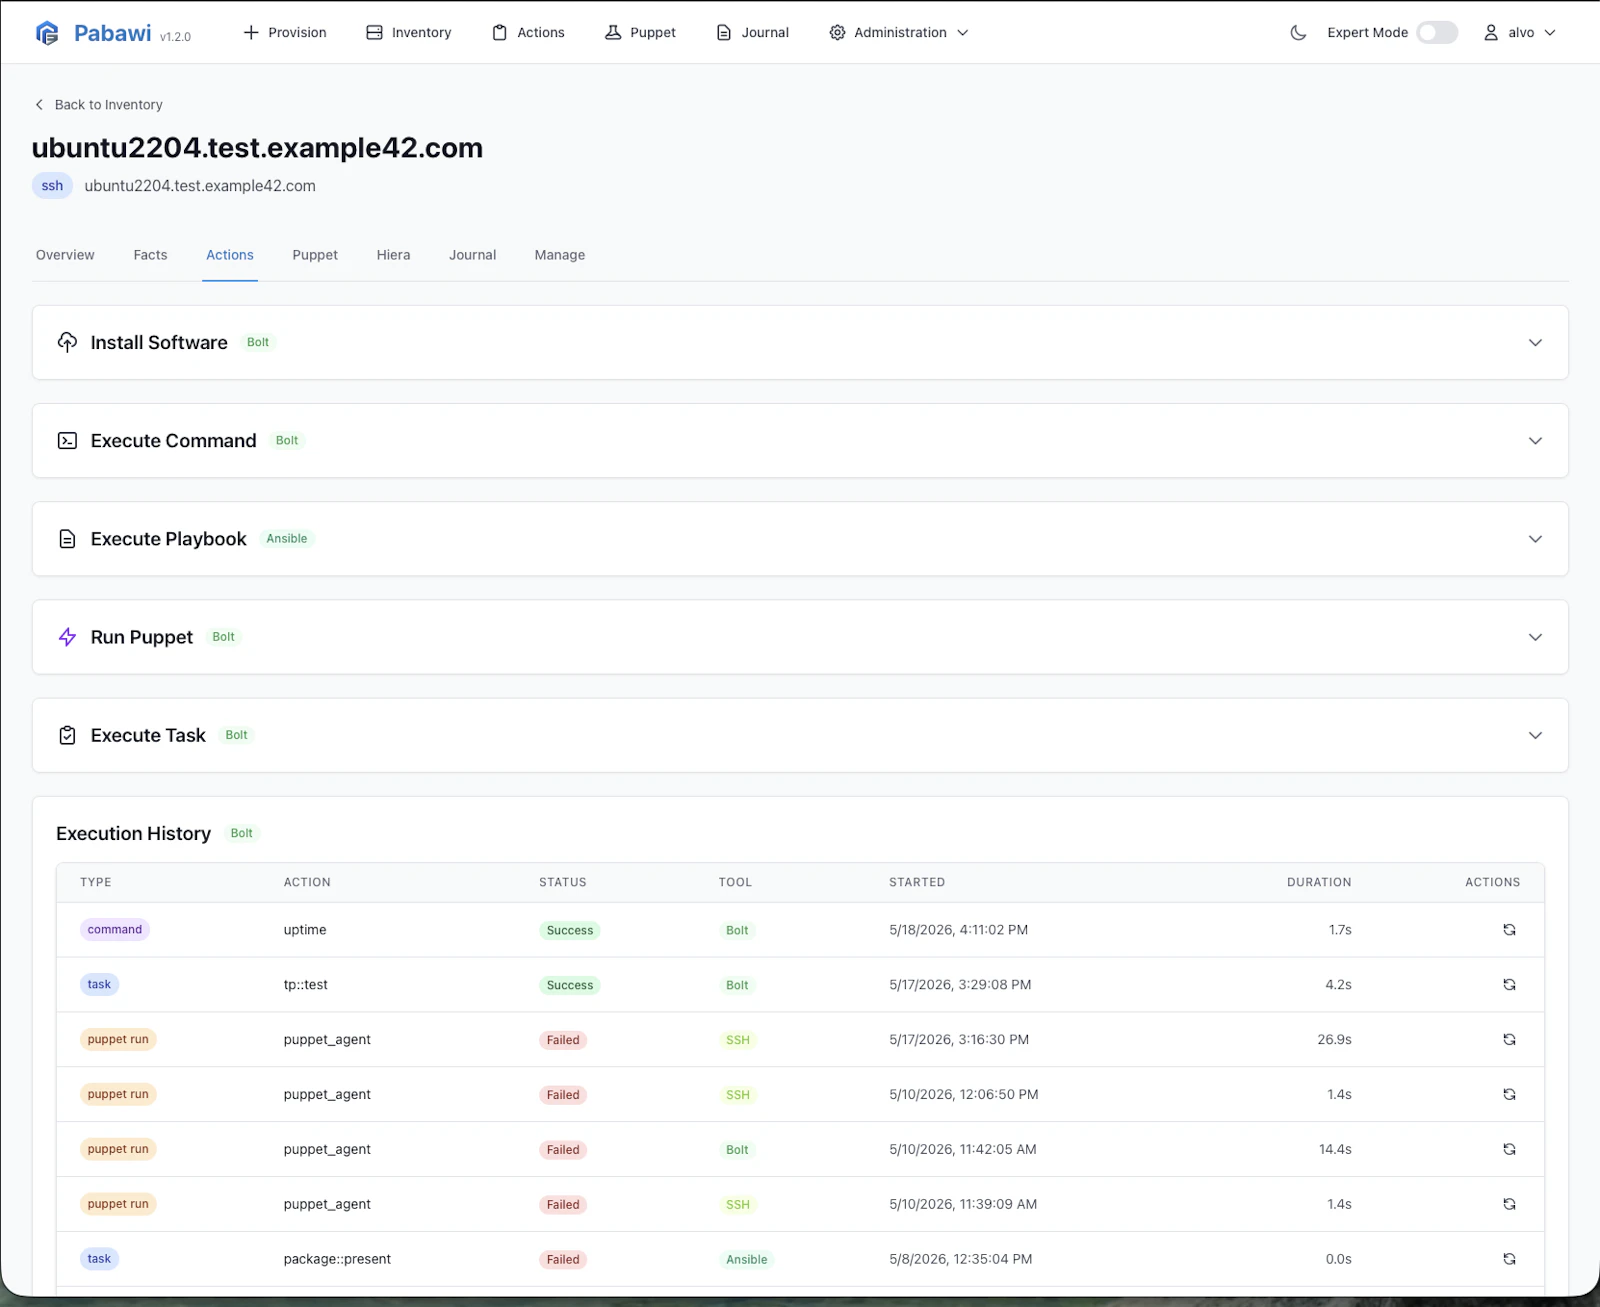The image size is (1600, 1307).
Task: Click the back arrow icon
Action: tap(39, 105)
